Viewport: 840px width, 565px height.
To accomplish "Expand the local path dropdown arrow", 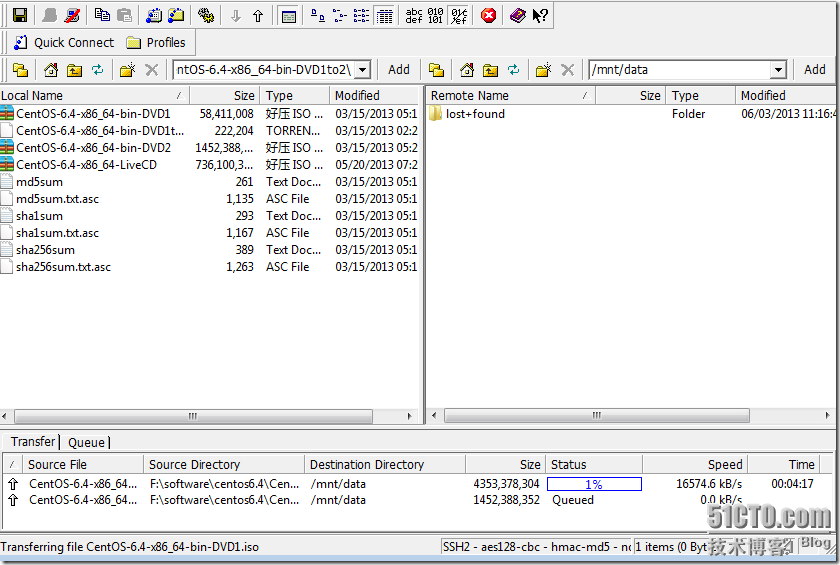I will click(x=363, y=70).
